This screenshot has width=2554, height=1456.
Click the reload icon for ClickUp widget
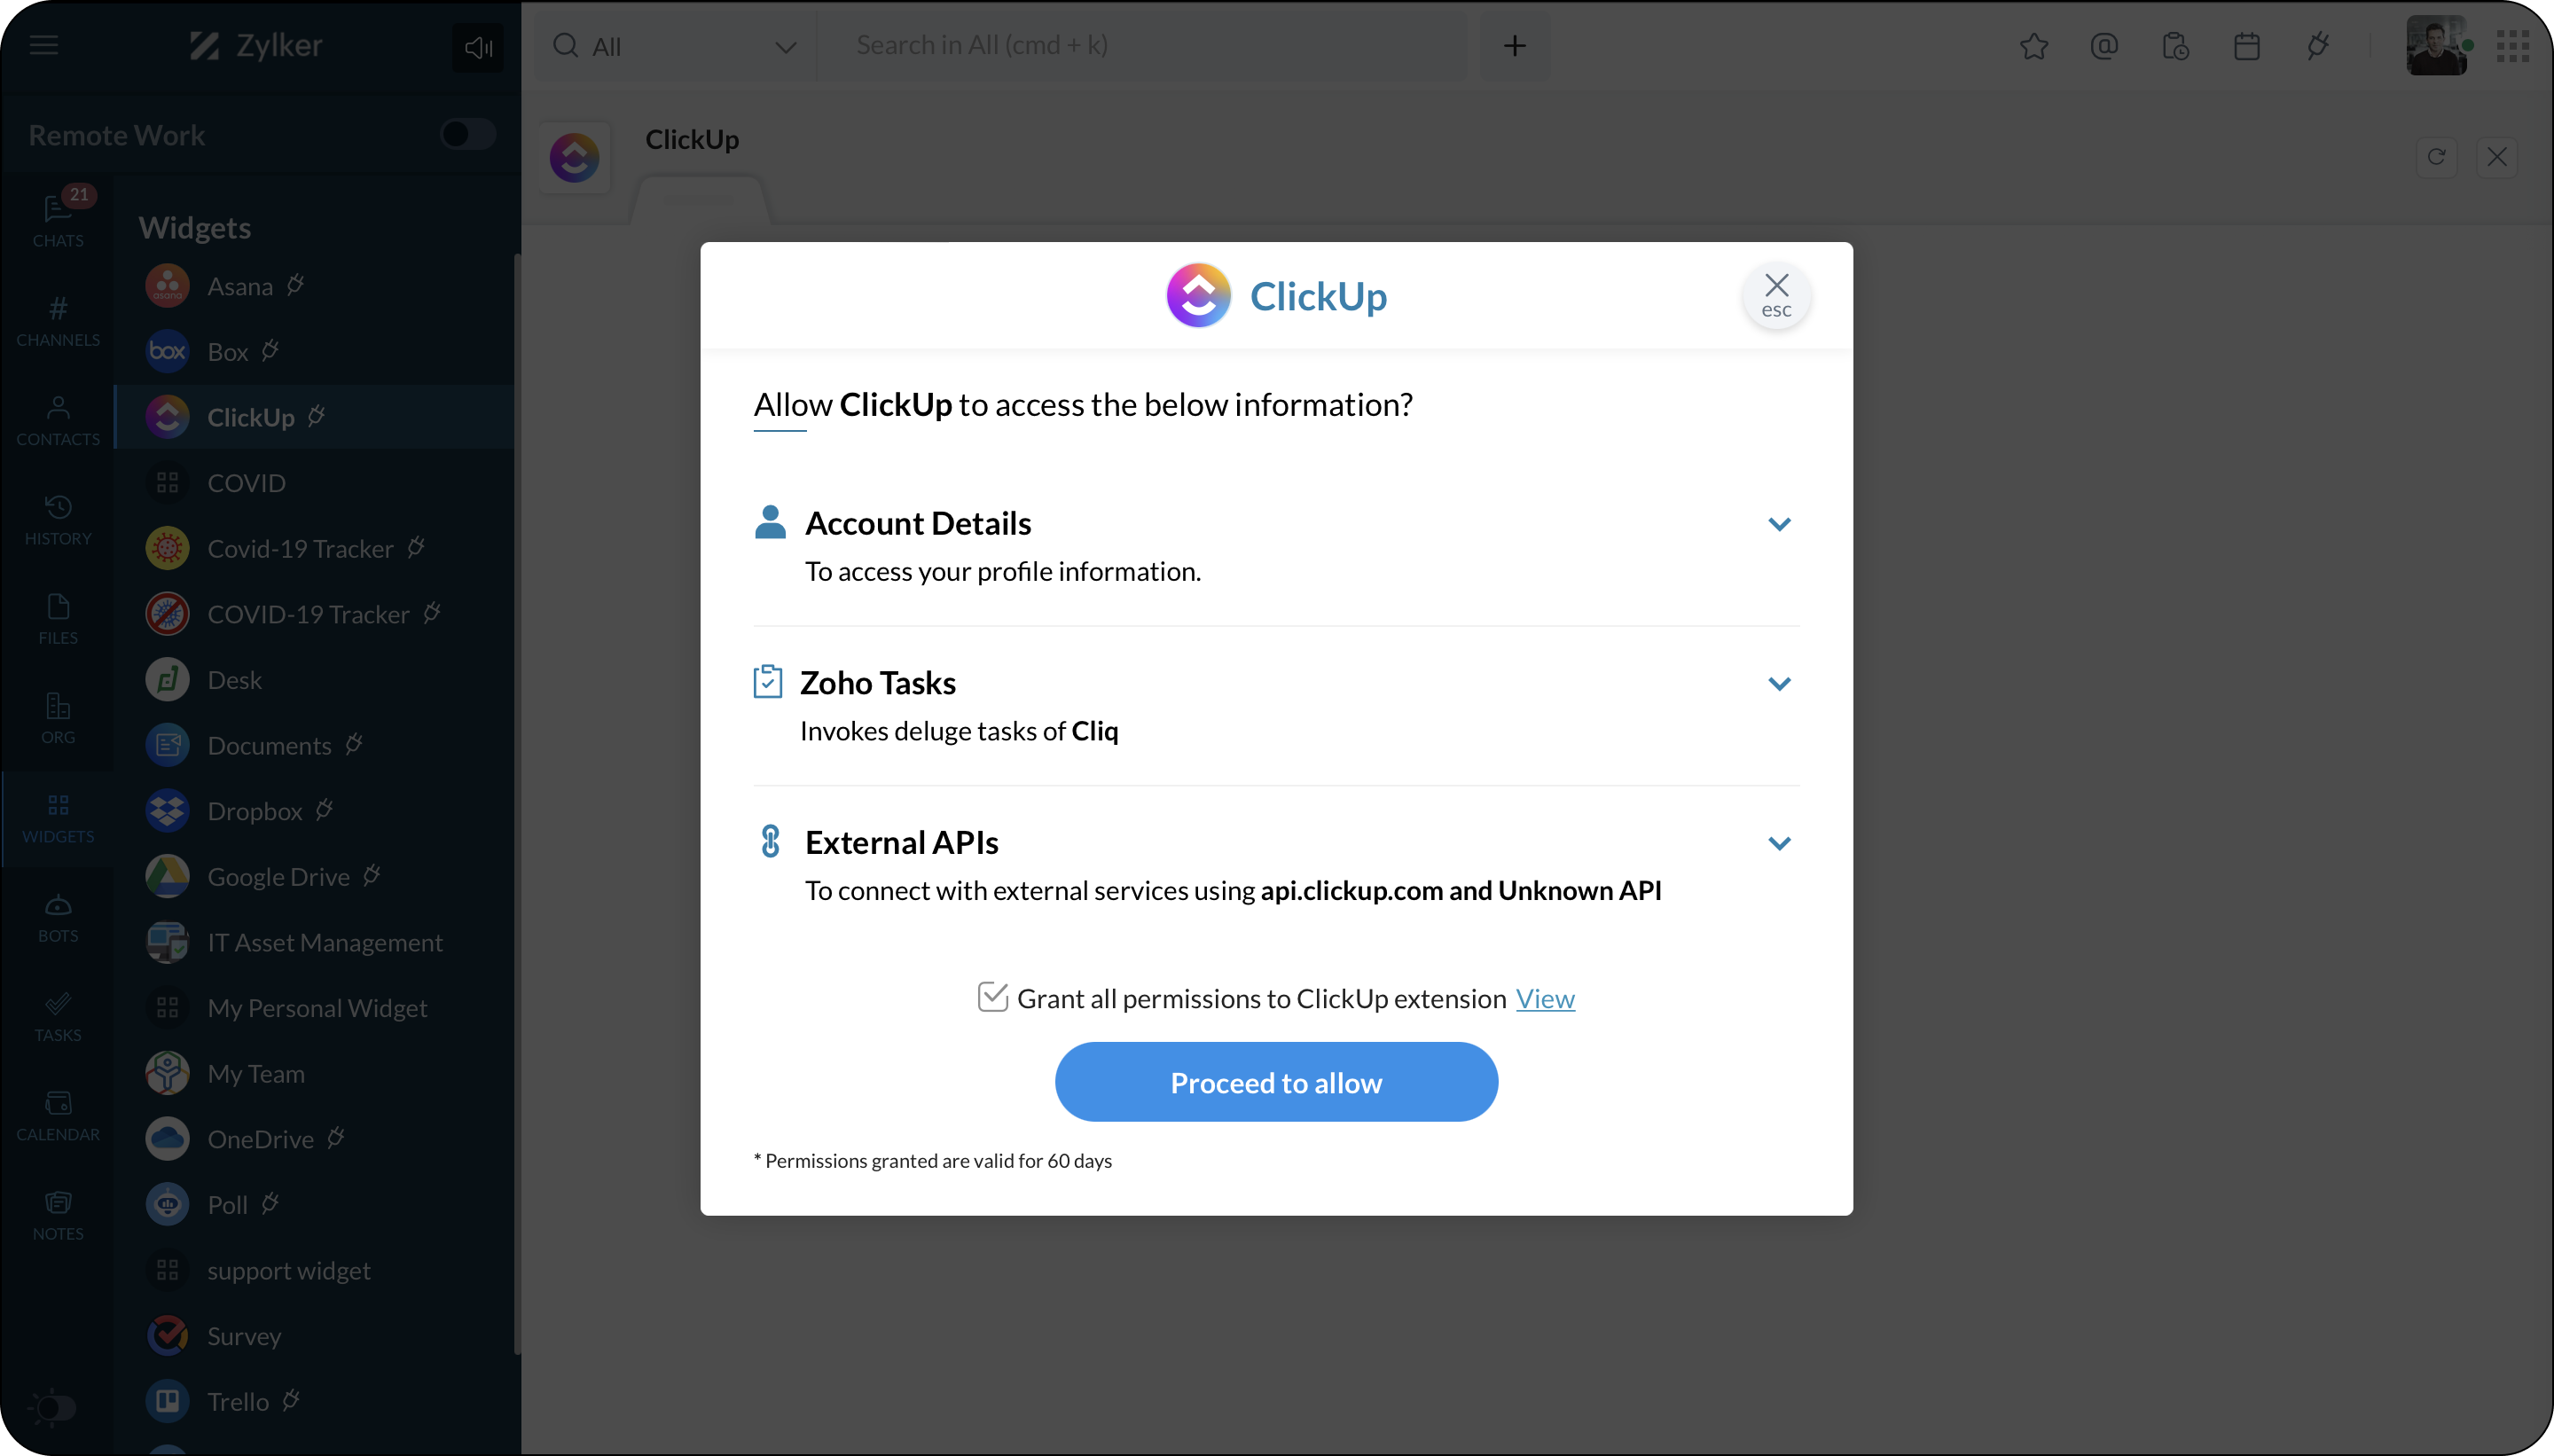pos(2436,157)
